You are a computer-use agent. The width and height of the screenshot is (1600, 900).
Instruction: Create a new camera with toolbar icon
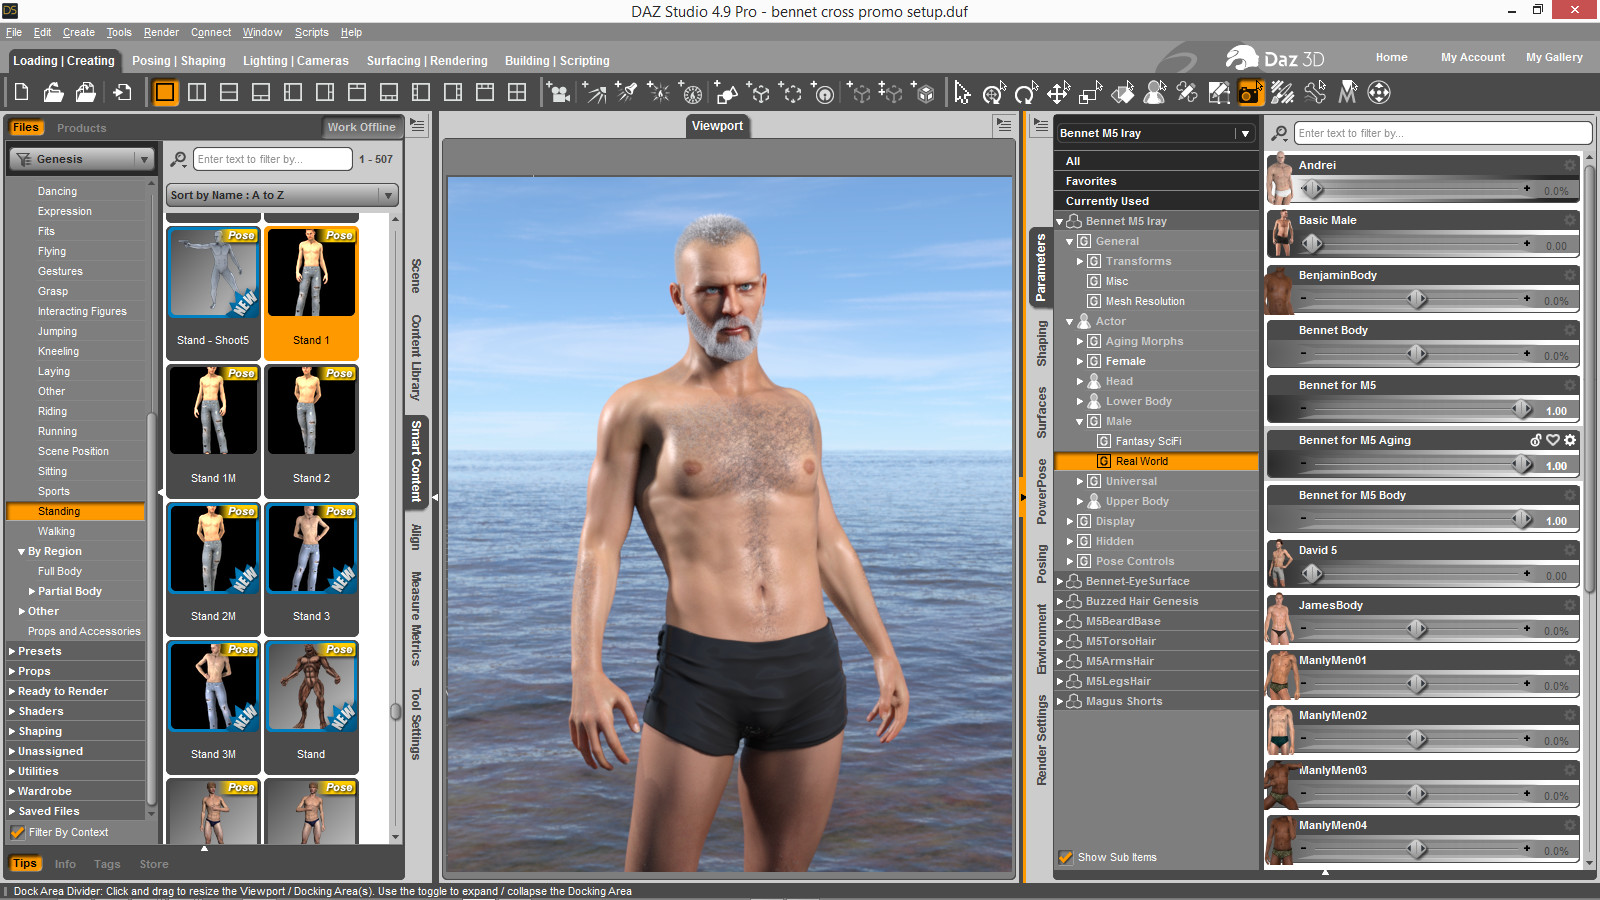560,93
